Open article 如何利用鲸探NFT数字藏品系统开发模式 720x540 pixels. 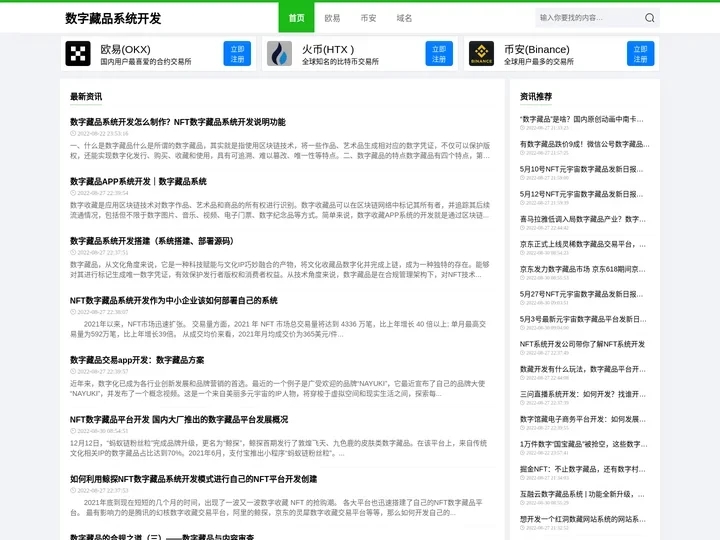pos(193,479)
